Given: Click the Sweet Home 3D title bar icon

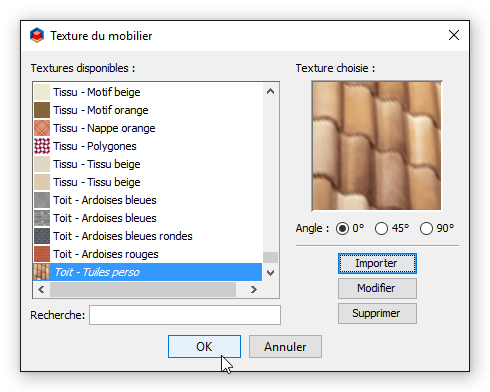Looking at the screenshot, I should tap(37, 35).
